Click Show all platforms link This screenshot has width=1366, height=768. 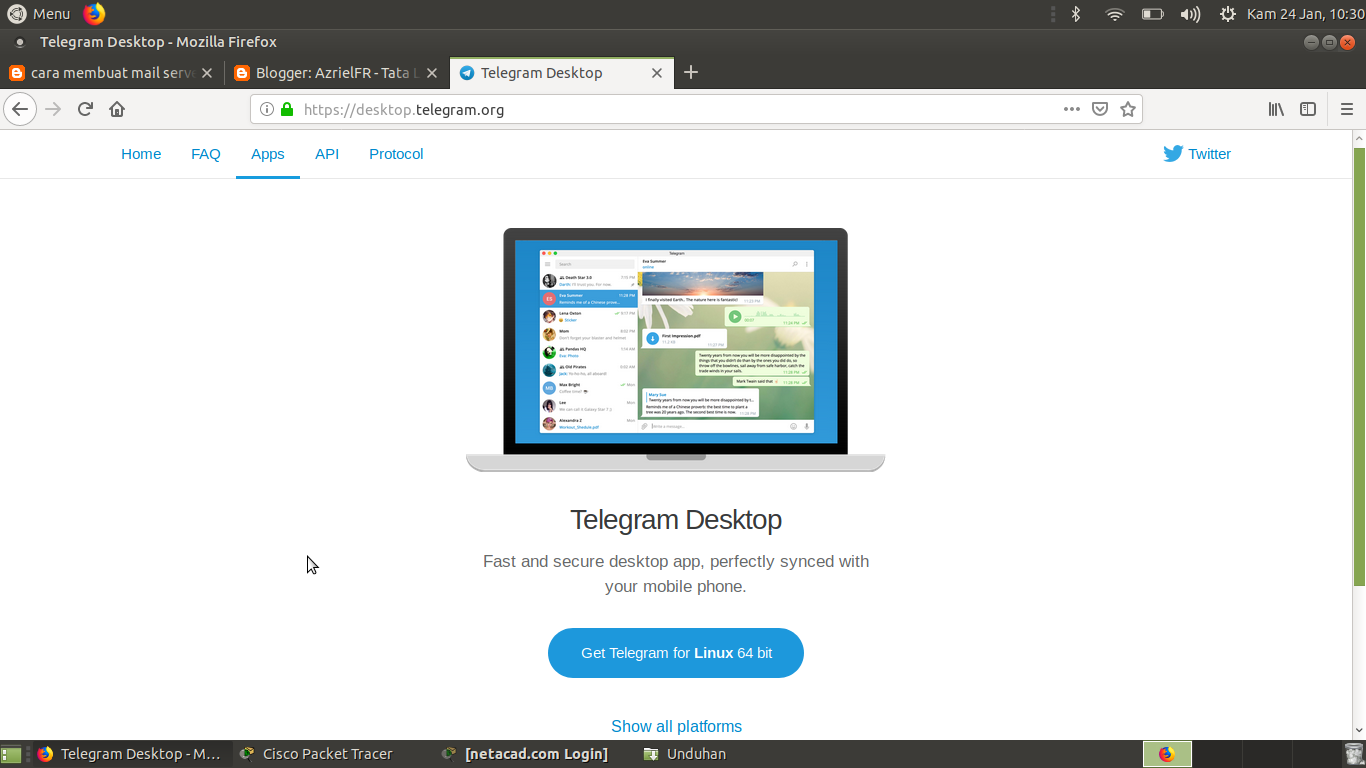pos(676,726)
